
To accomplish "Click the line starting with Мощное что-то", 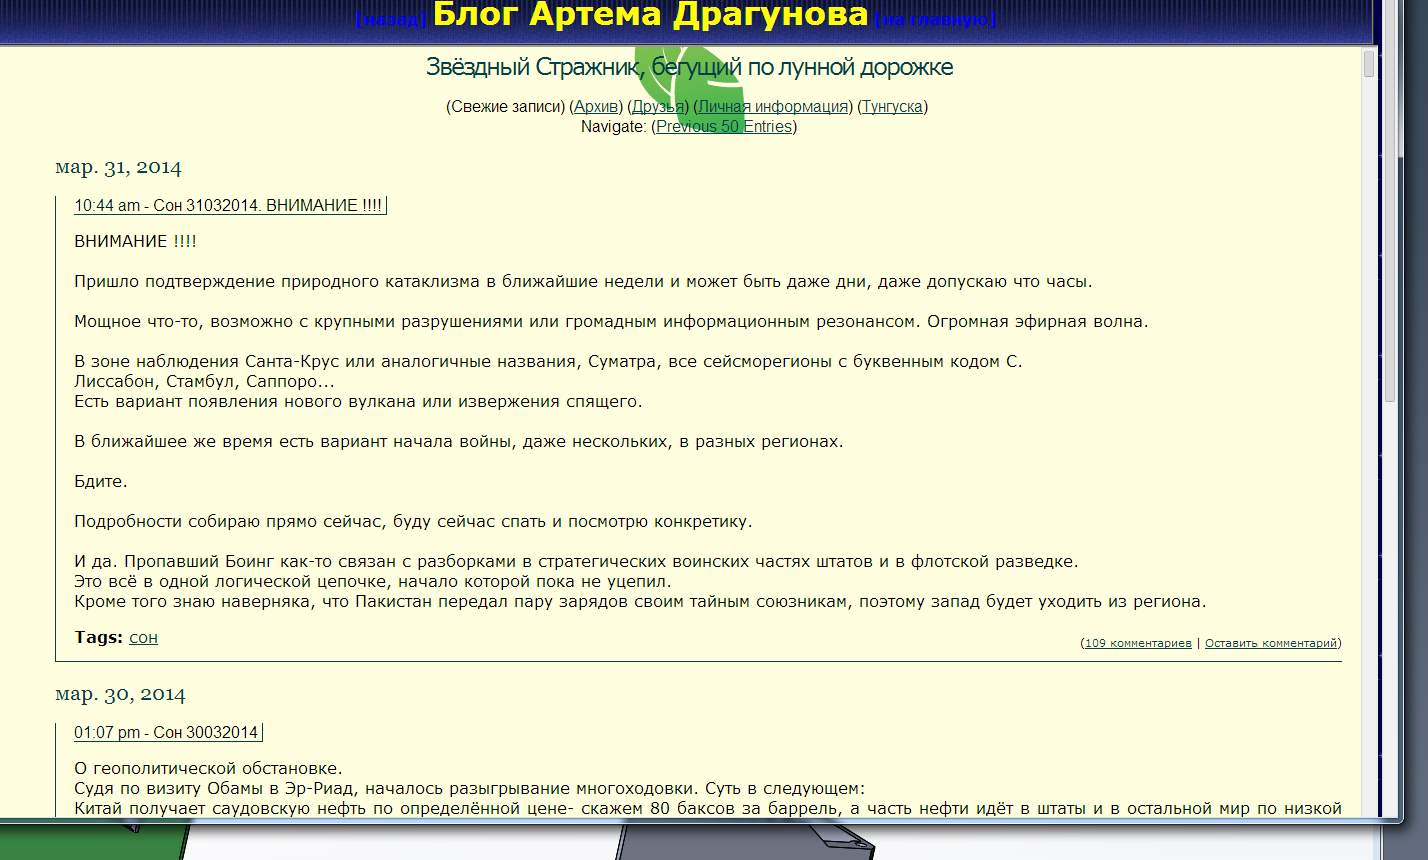I will 611,321.
